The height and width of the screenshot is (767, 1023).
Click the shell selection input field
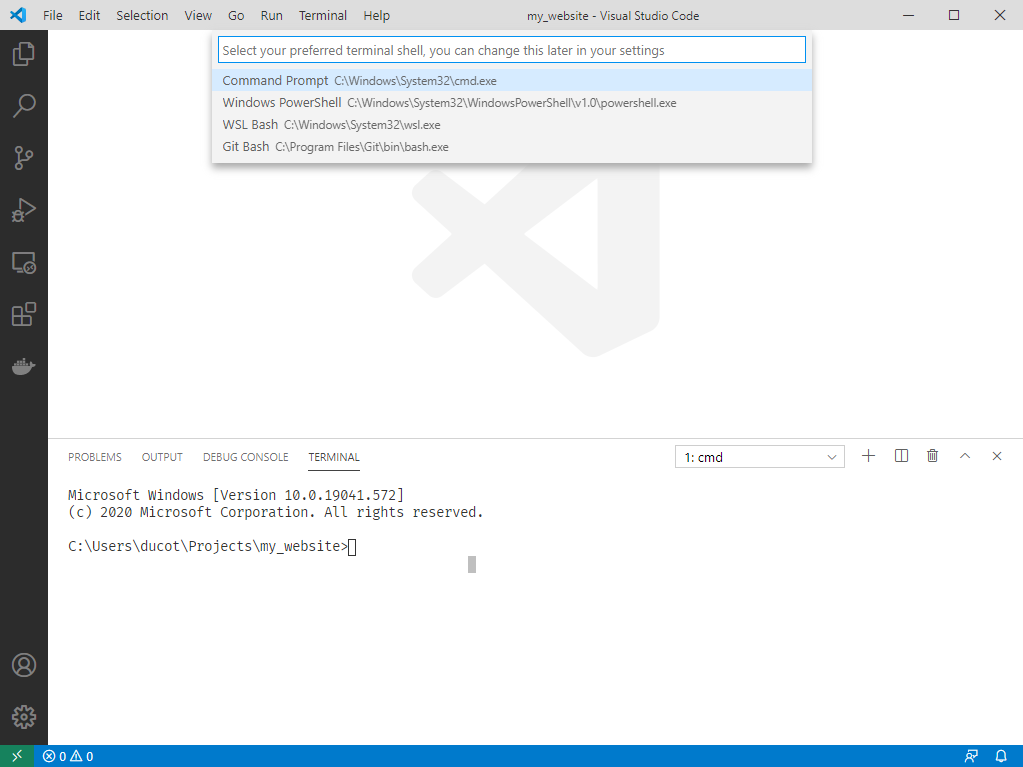click(511, 49)
